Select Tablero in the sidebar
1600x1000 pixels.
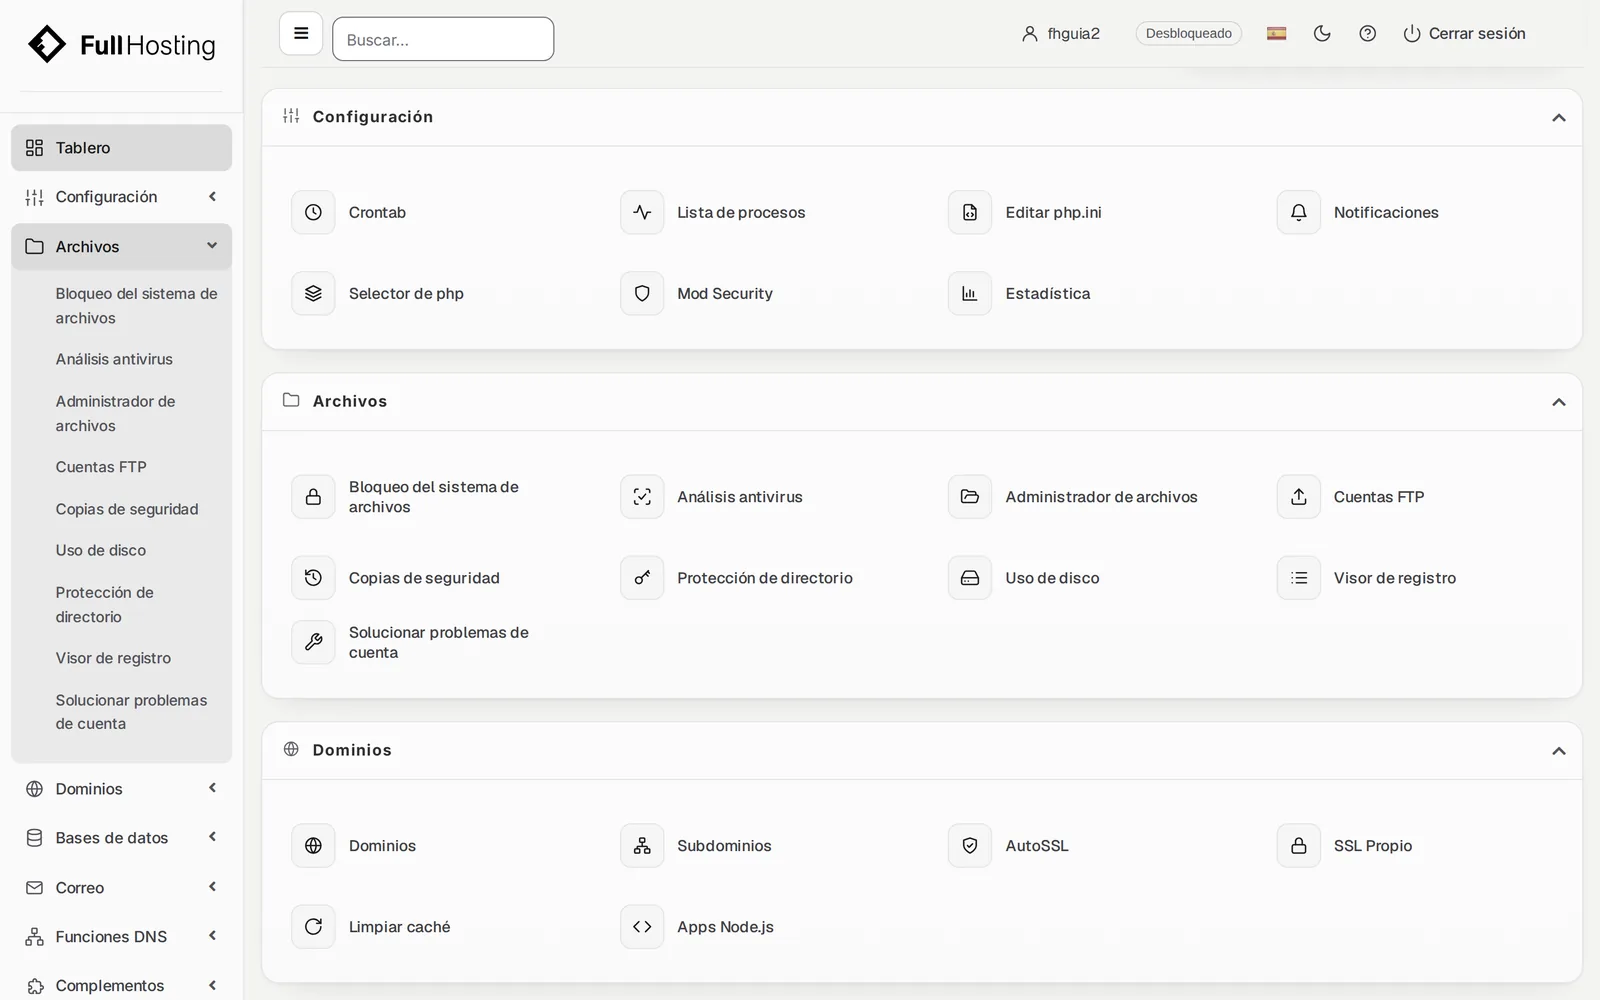pos(121,148)
